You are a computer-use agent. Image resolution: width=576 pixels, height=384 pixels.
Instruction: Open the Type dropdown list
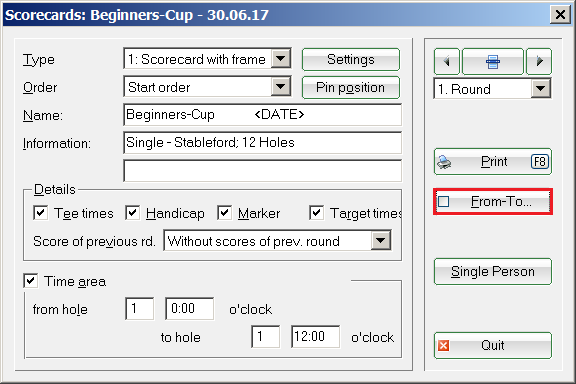(x=281, y=59)
